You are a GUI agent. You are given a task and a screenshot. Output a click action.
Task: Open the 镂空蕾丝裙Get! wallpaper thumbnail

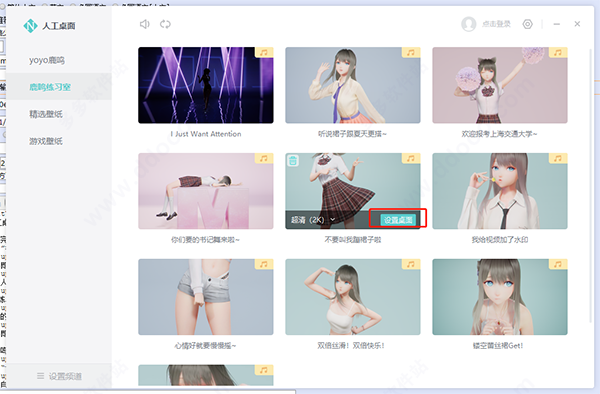(x=500, y=297)
